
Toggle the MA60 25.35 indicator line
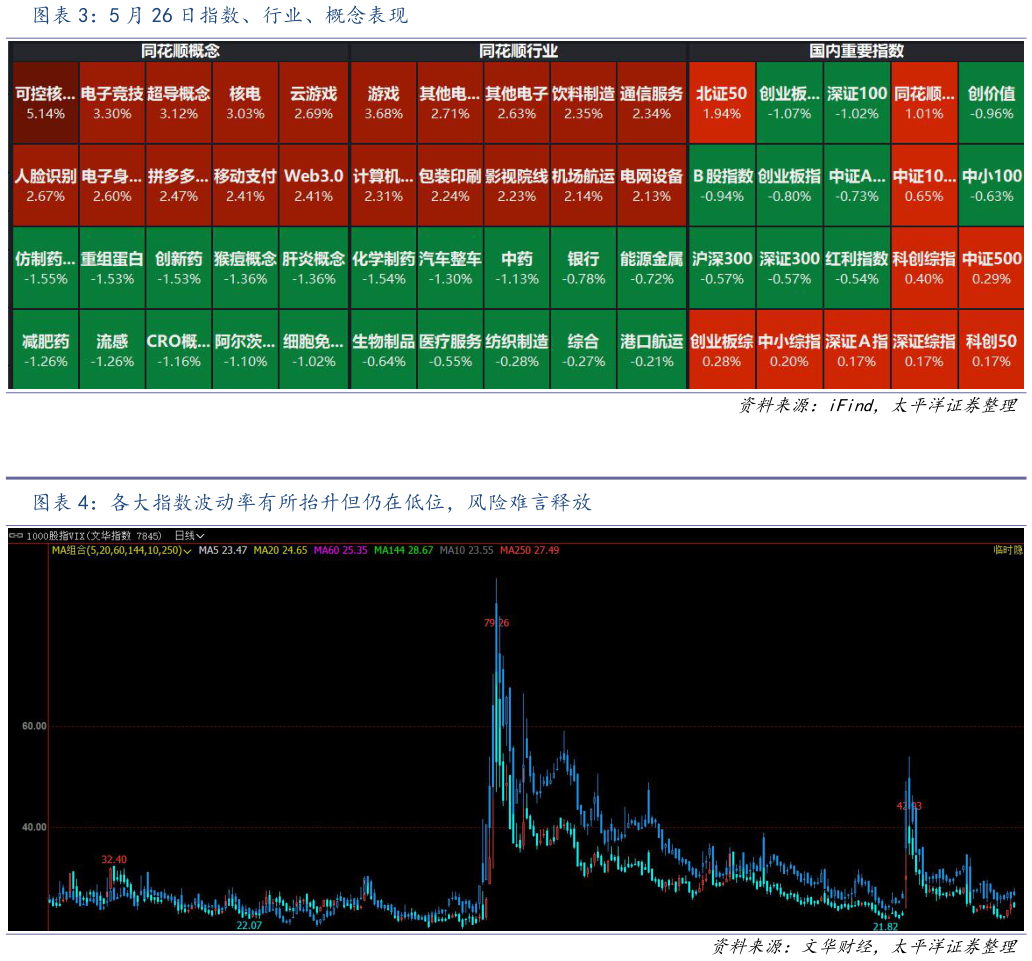(x=341, y=550)
